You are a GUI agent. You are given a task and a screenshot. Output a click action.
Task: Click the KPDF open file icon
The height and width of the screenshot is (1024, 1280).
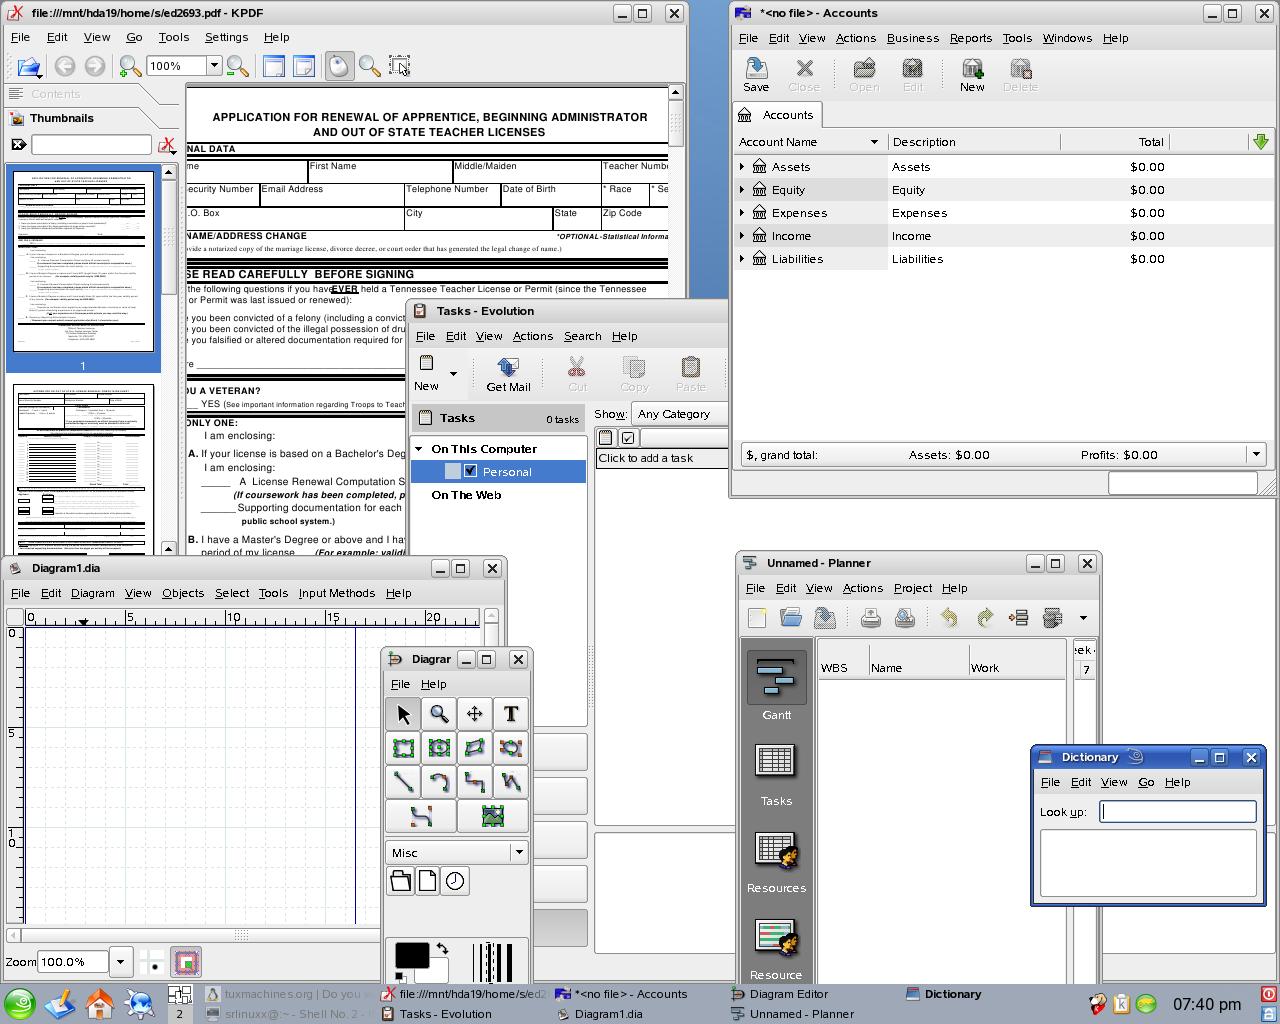pyautogui.click(x=28, y=67)
